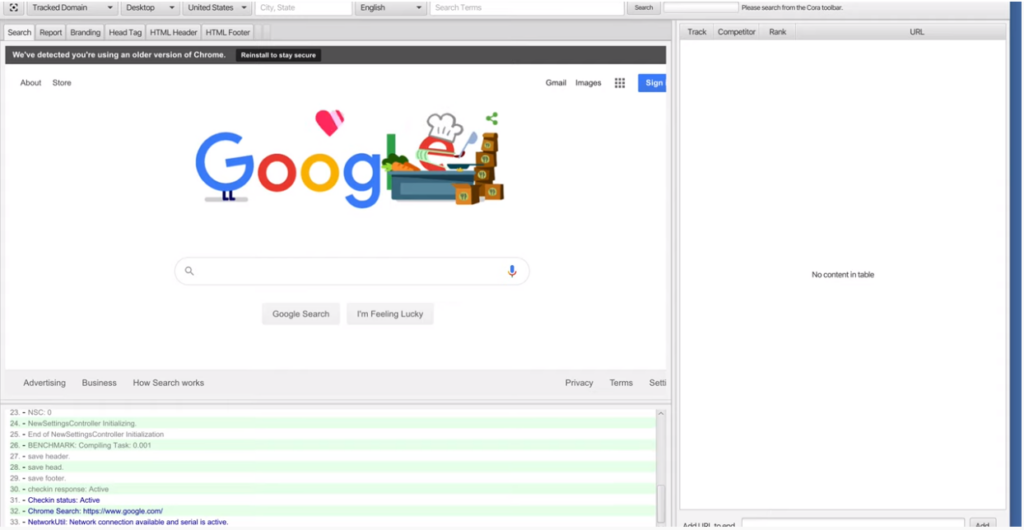Open the How Search works link
The width and height of the screenshot is (1024, 530).
(x=168, y=383)
